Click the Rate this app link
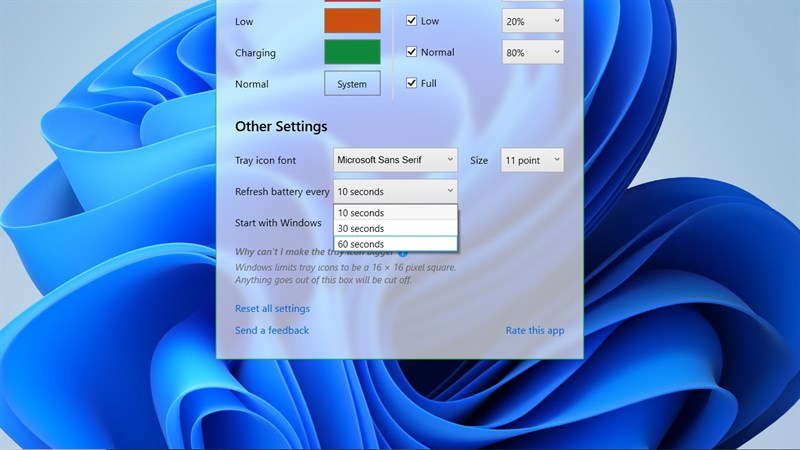The width and height of the screenshot is (800, 450). click(535, 330)
